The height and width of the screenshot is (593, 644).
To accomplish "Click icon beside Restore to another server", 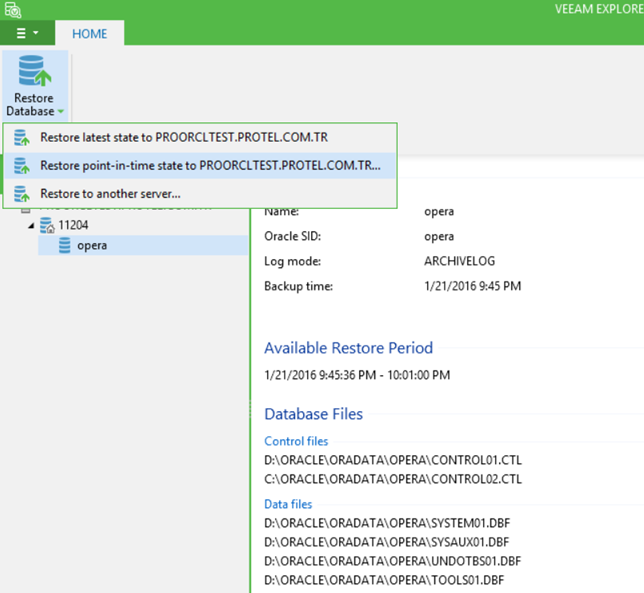I will point(22,194).
